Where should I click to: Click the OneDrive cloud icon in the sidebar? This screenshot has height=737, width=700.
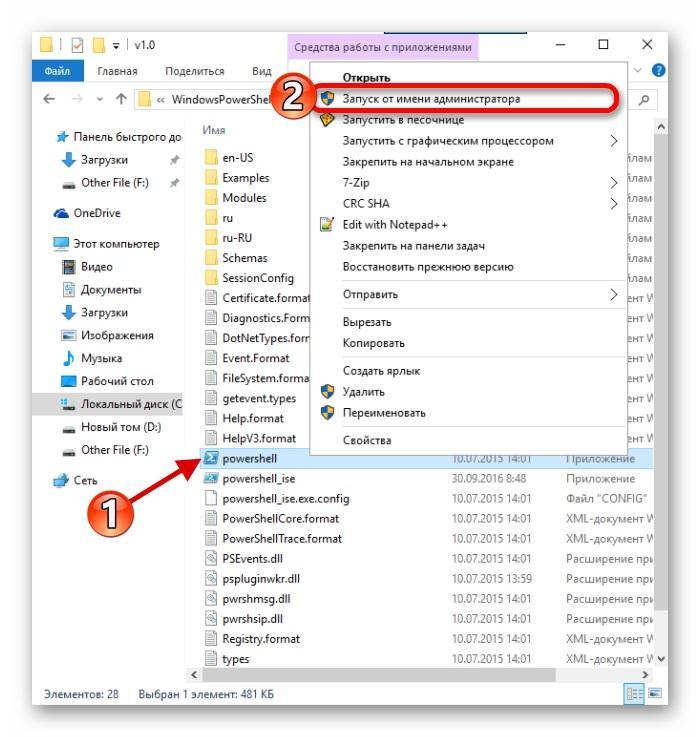(x=61, y=213)
